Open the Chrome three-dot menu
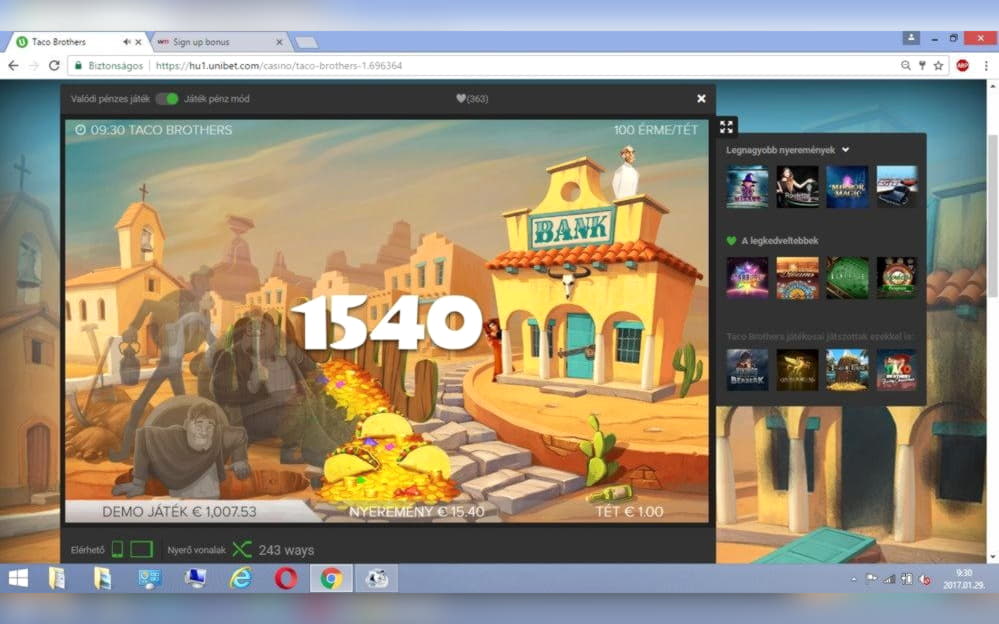The image size is (999, 624). [x=986, y=66]
